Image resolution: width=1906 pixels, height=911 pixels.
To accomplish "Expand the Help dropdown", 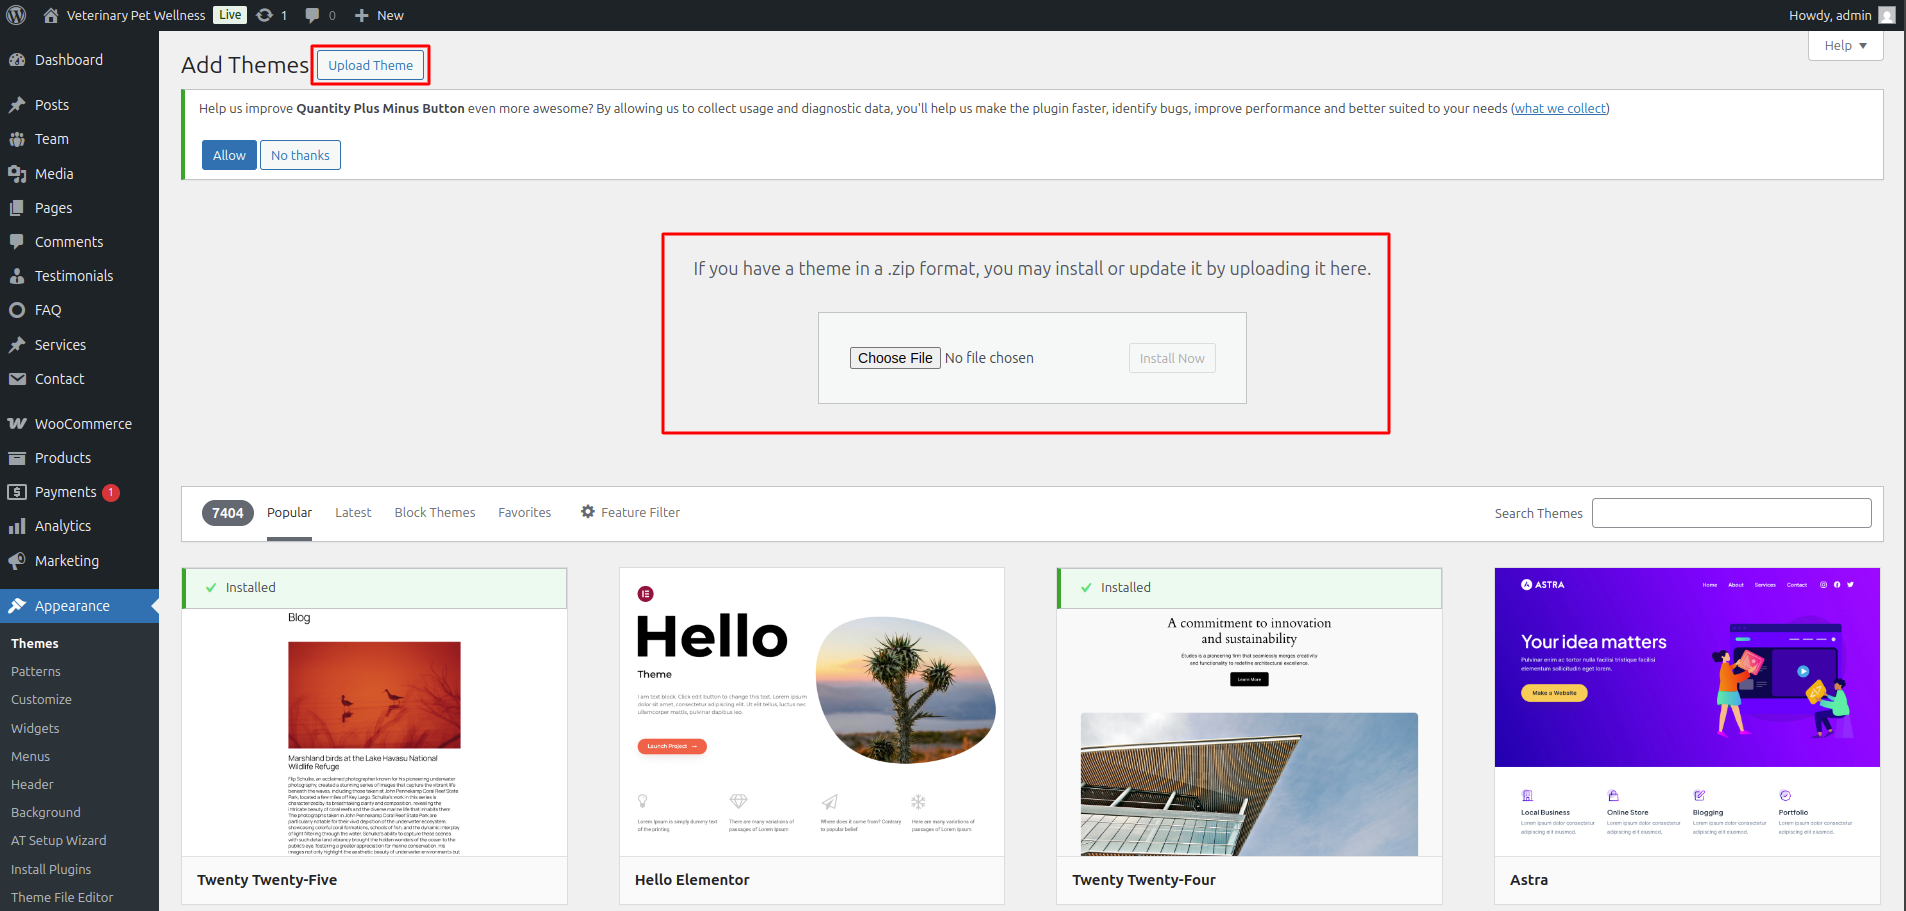I will click(1845, 46).
